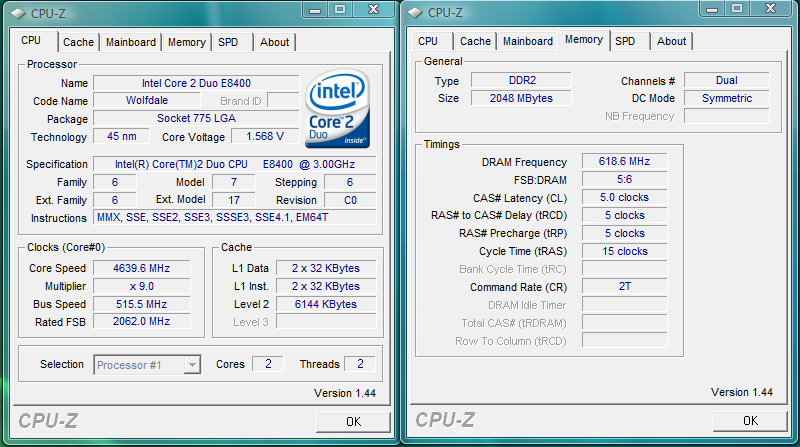Image resolution: width=800 pixels, height=447 pixels.
Task: Close the left CPU-Z window
Action: [374, 9]
